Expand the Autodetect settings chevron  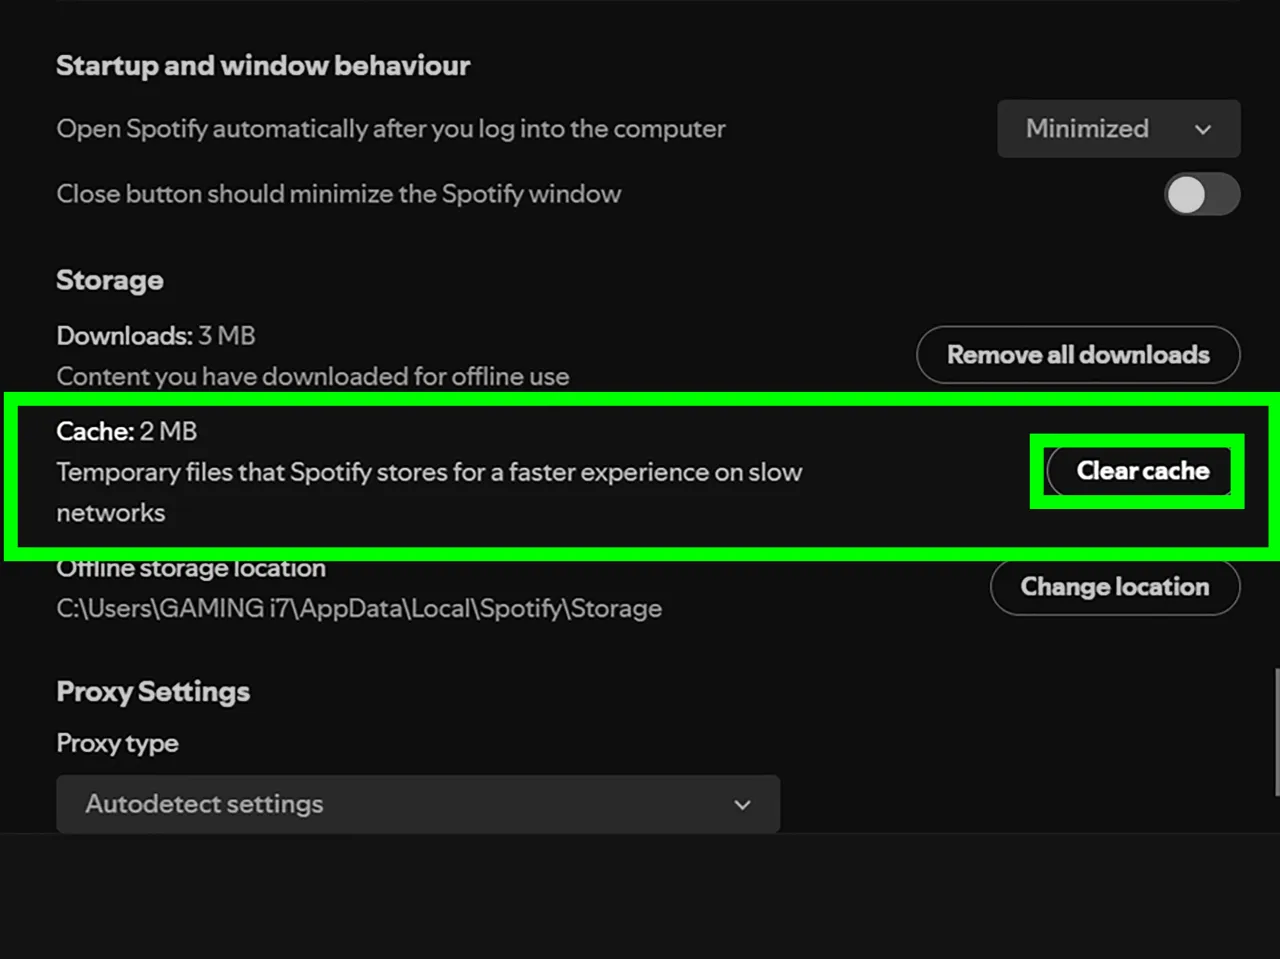[742, 804]
